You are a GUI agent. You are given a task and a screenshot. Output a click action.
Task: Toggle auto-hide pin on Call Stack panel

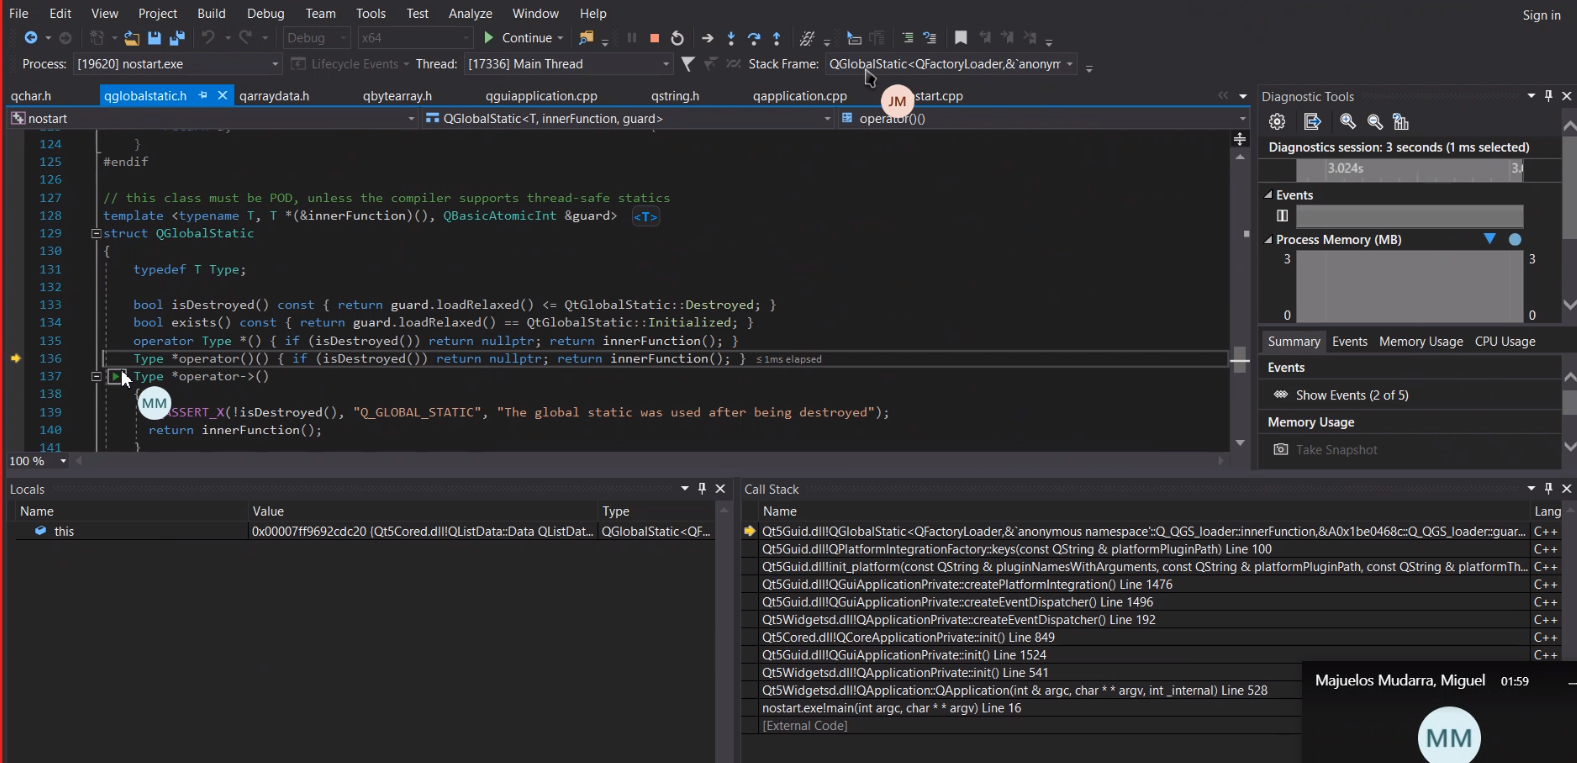click(1548, 489)
